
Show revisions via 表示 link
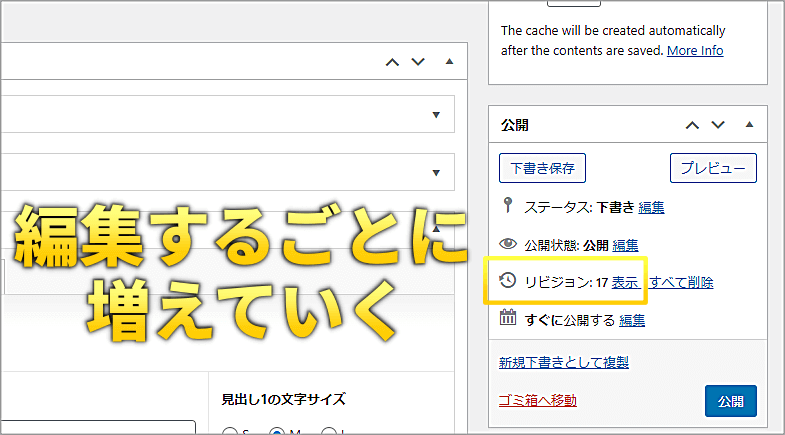[625, 282]
